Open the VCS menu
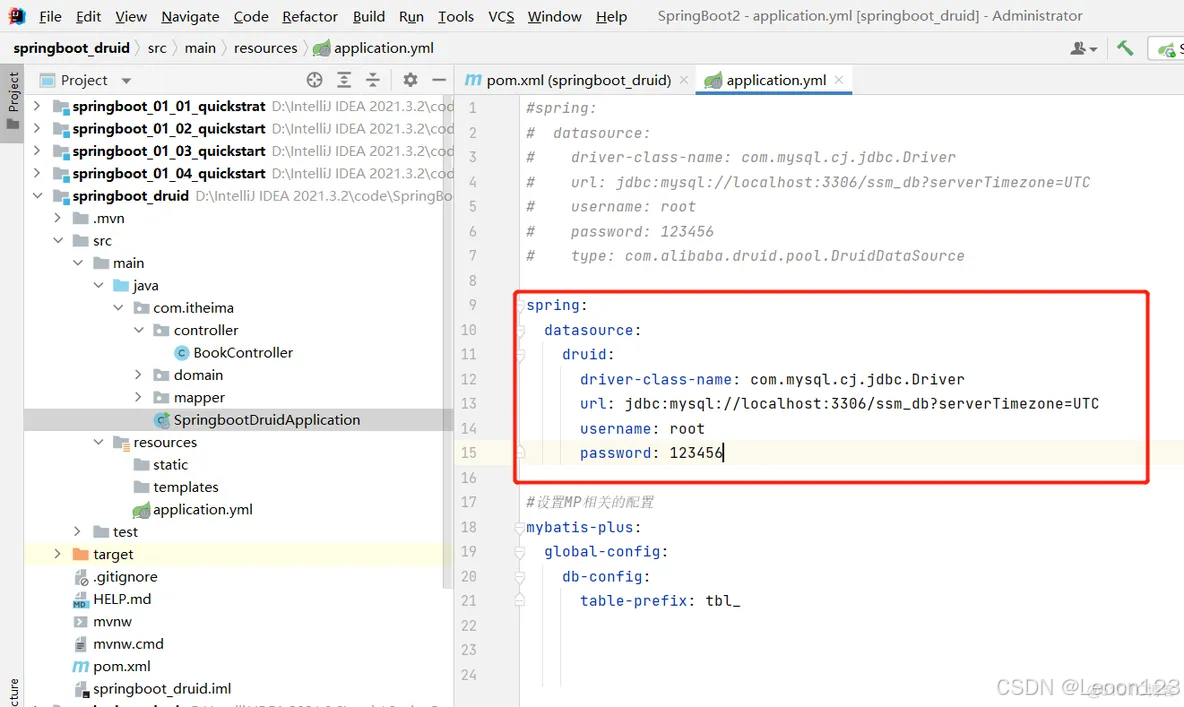The height and width of the screenshot is (707, 1184). (501, 17)
